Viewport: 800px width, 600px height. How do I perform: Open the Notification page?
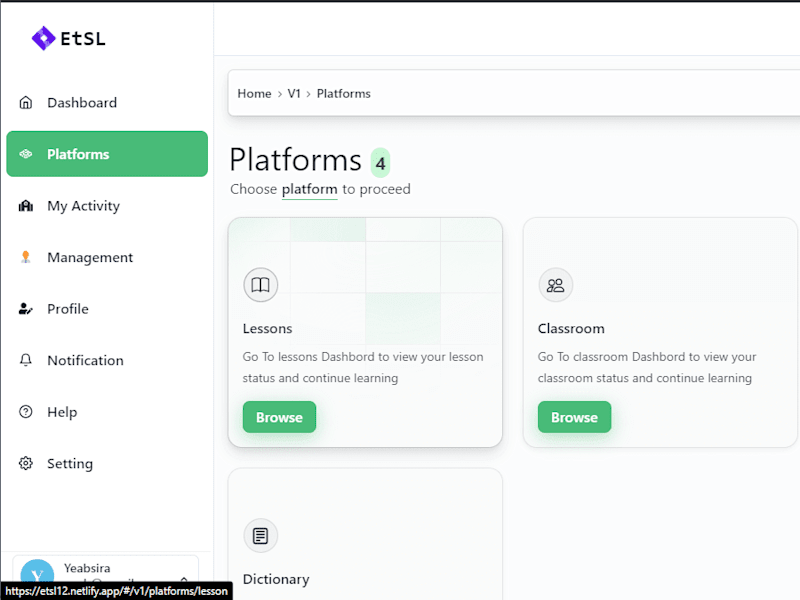[107, 360]
